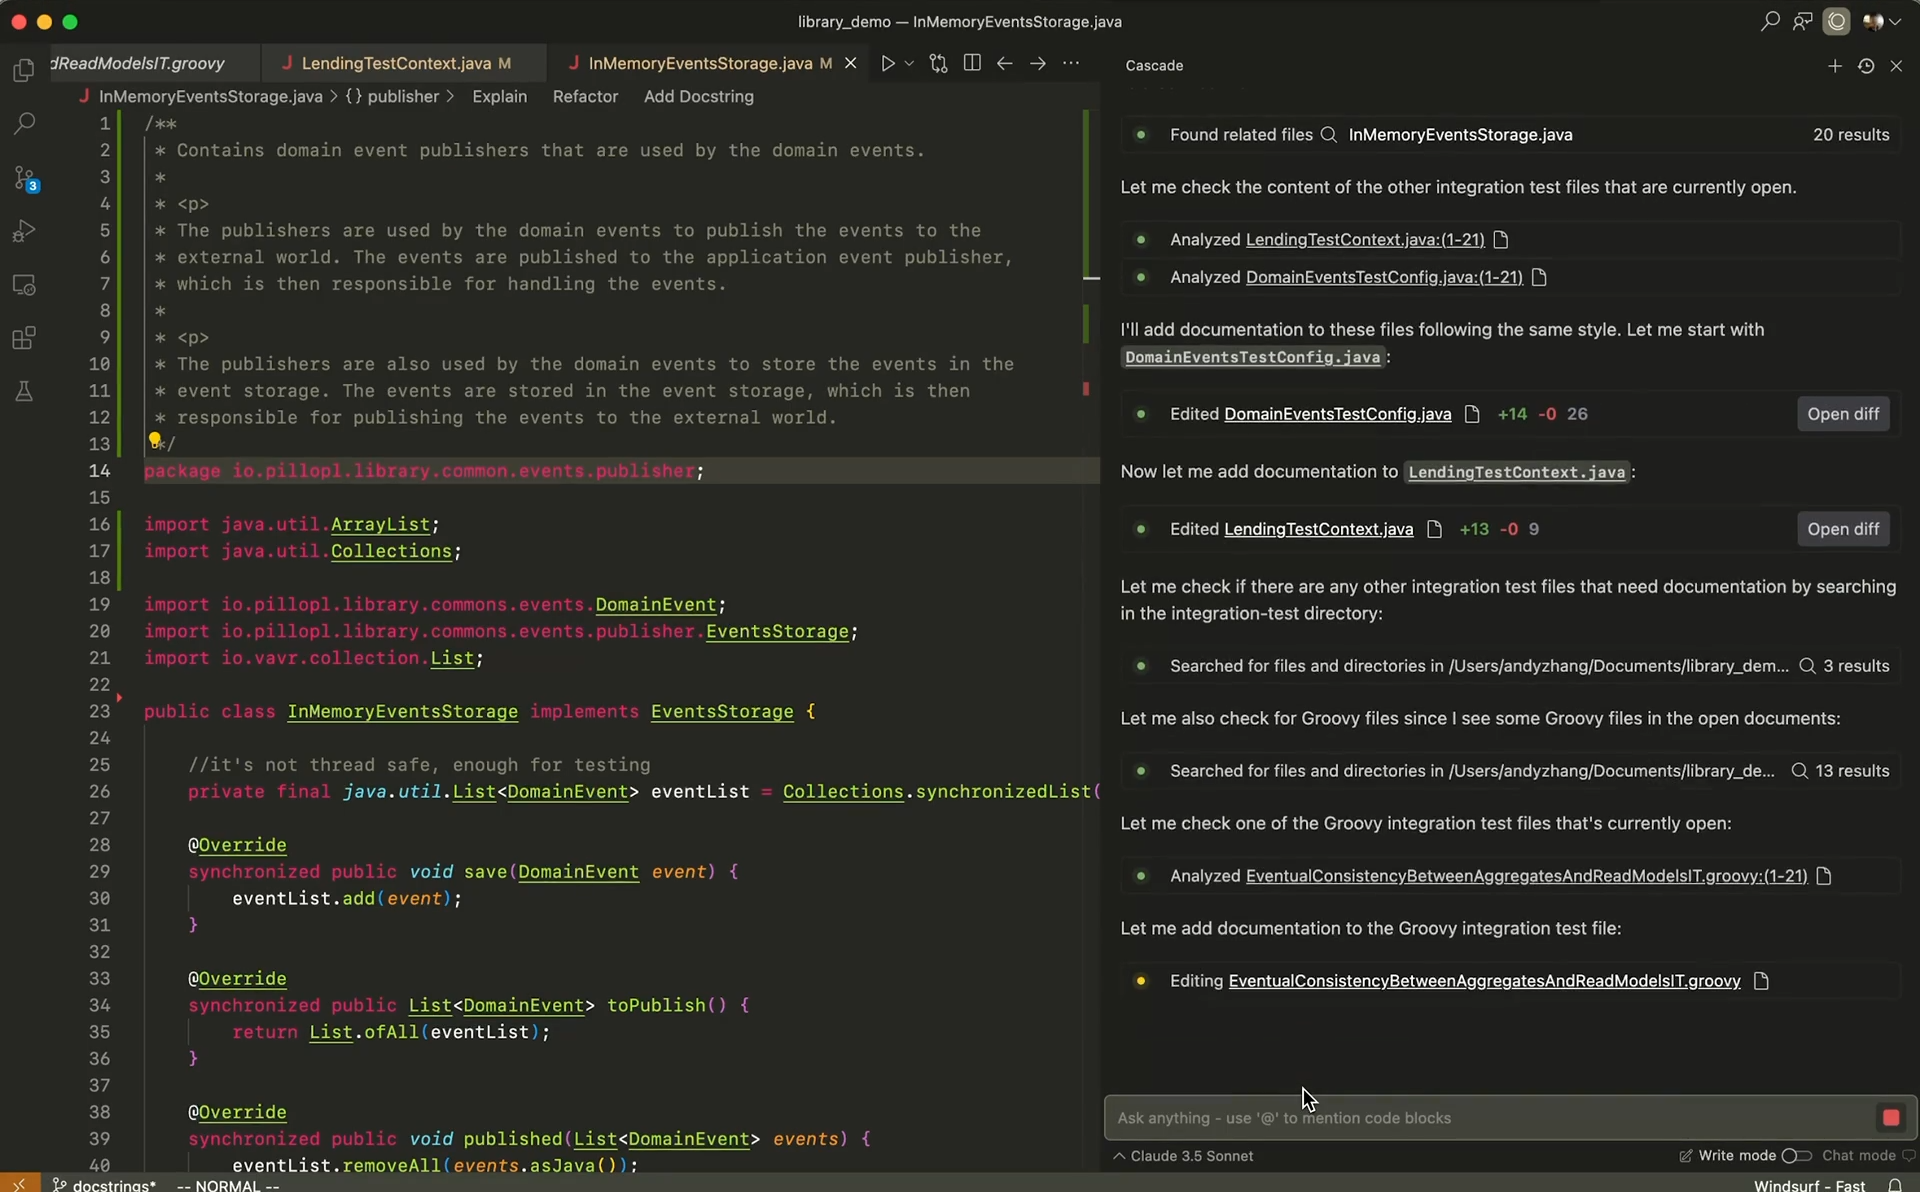Image resolution: width=1920 pixels, height=1192 pixels.
Task: Click the lightbulb on line 13
Action: coord(155,440)
